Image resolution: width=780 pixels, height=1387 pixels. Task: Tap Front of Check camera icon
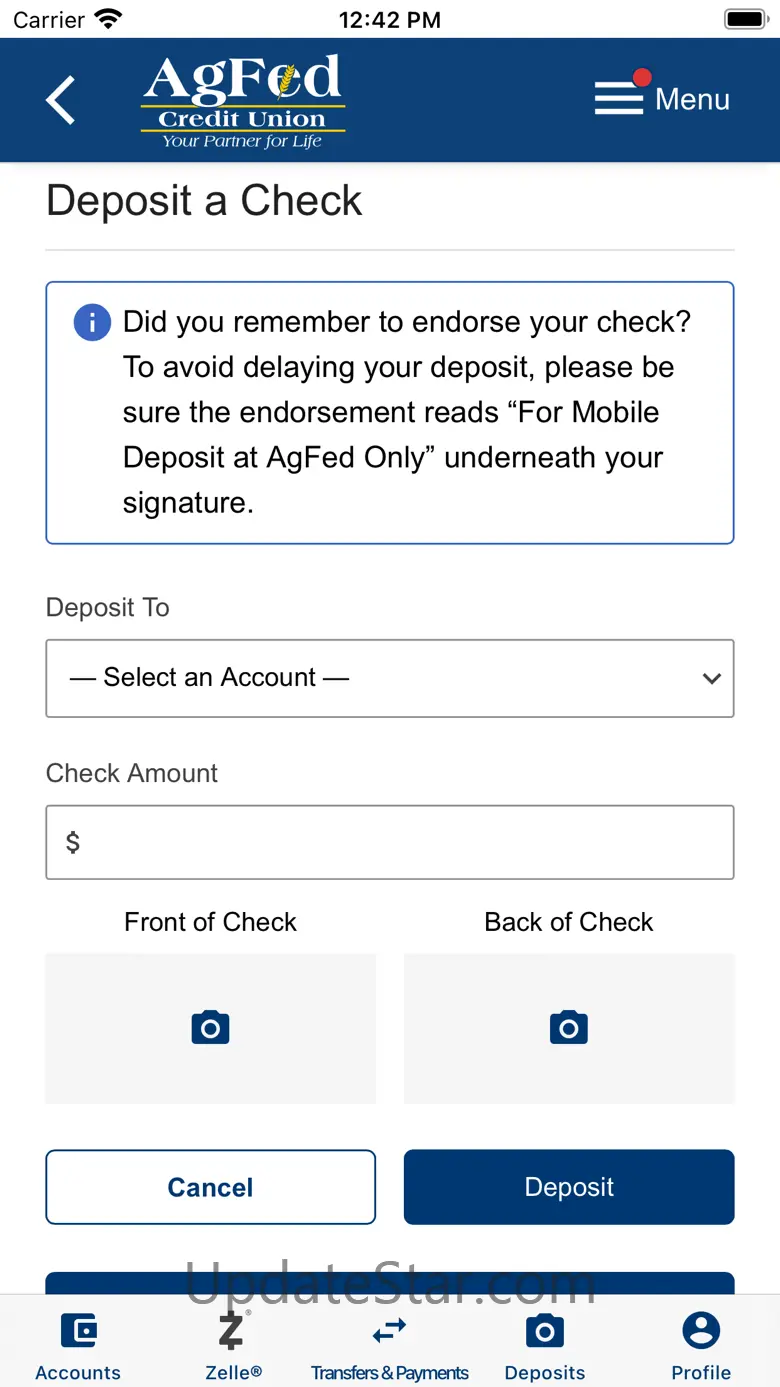point(210,1028)
